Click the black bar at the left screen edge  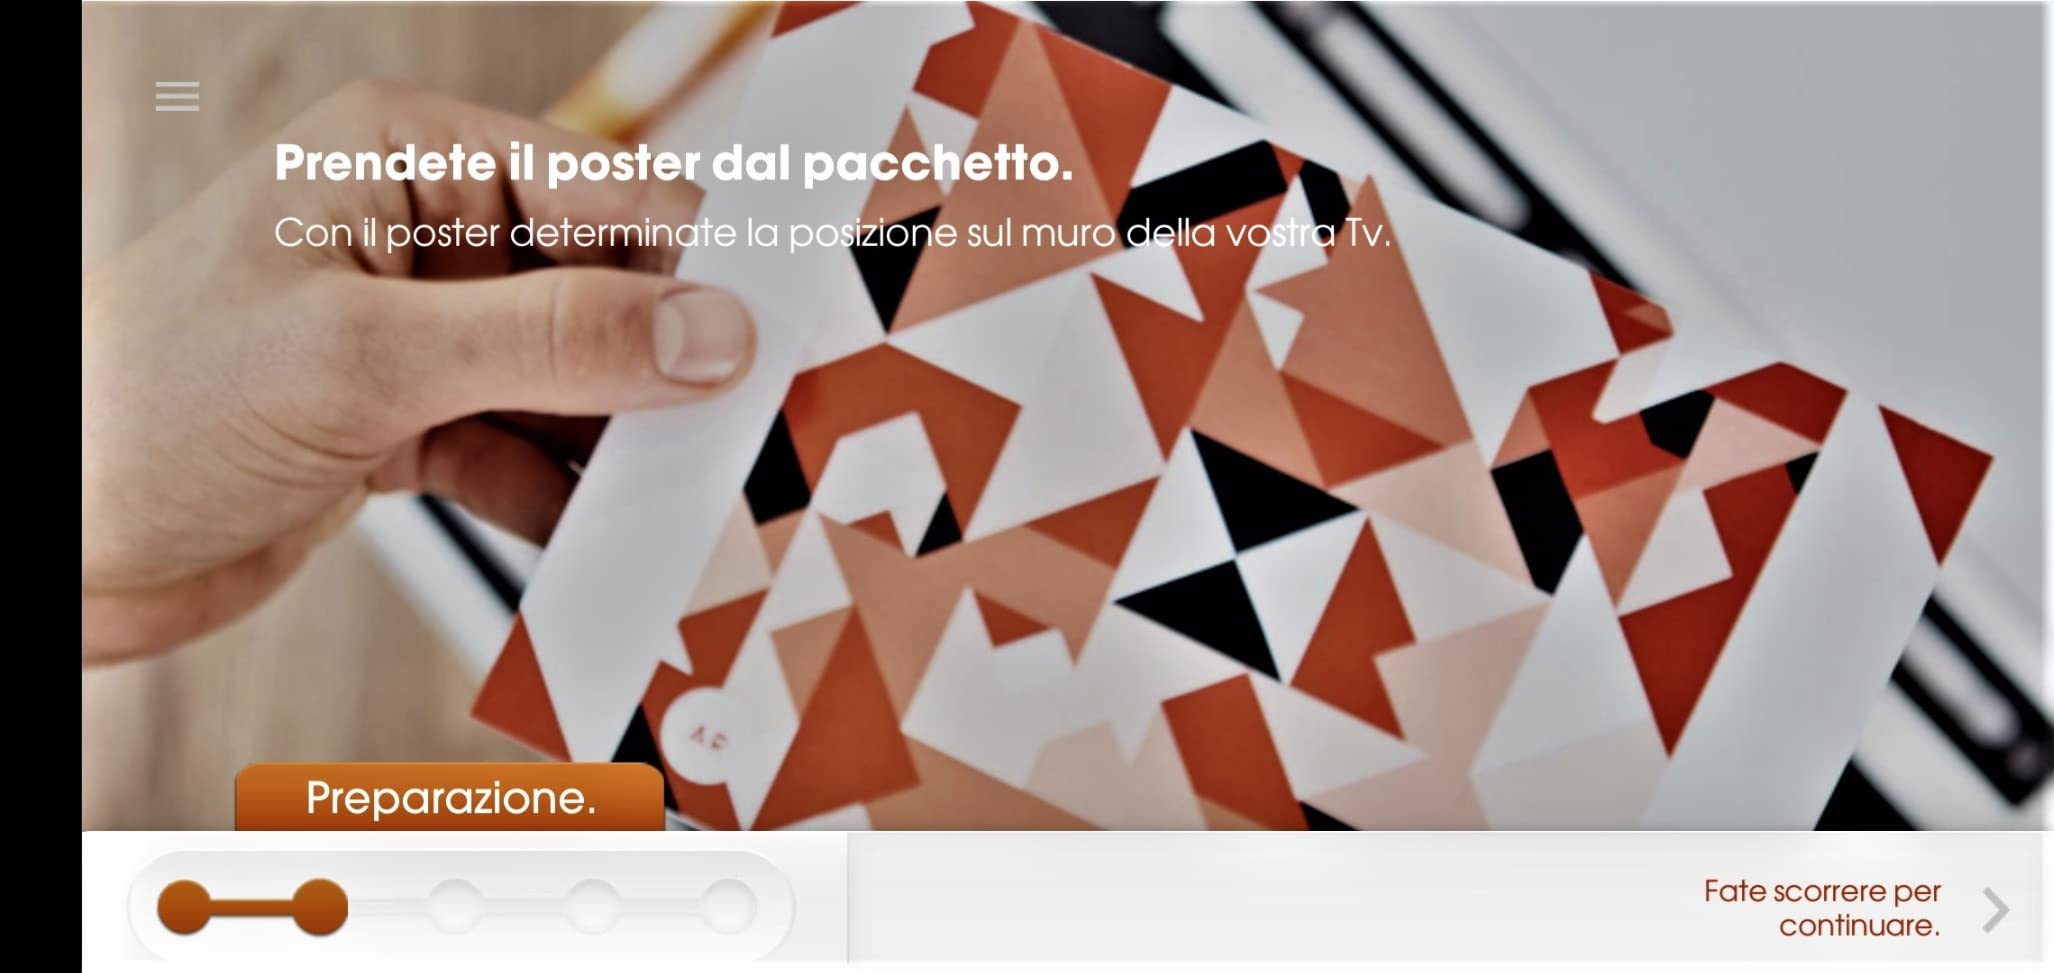(x=41, y=486)
